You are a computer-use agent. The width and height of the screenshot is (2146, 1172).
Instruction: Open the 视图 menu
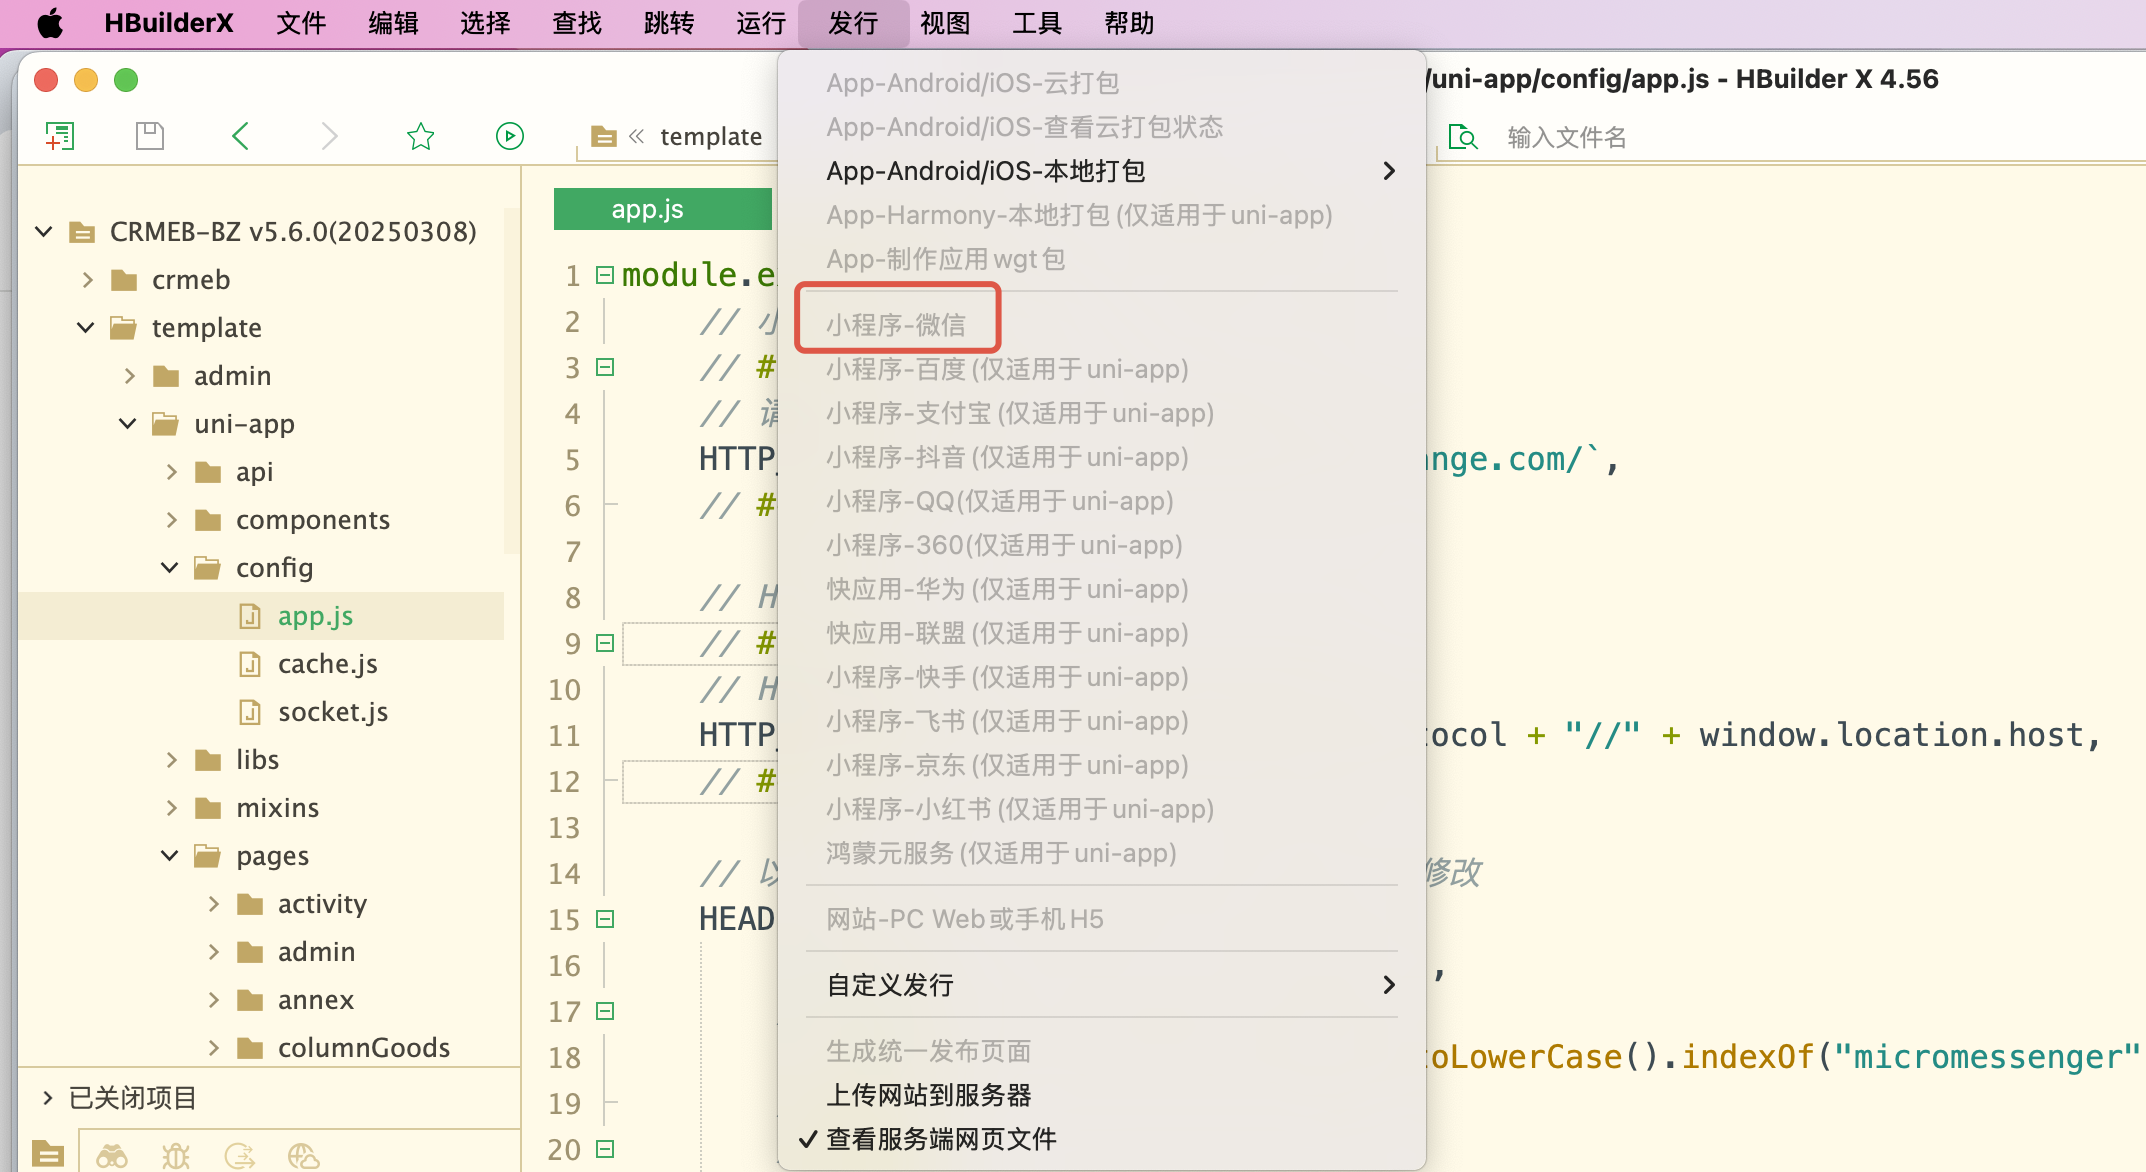[945, 23]
